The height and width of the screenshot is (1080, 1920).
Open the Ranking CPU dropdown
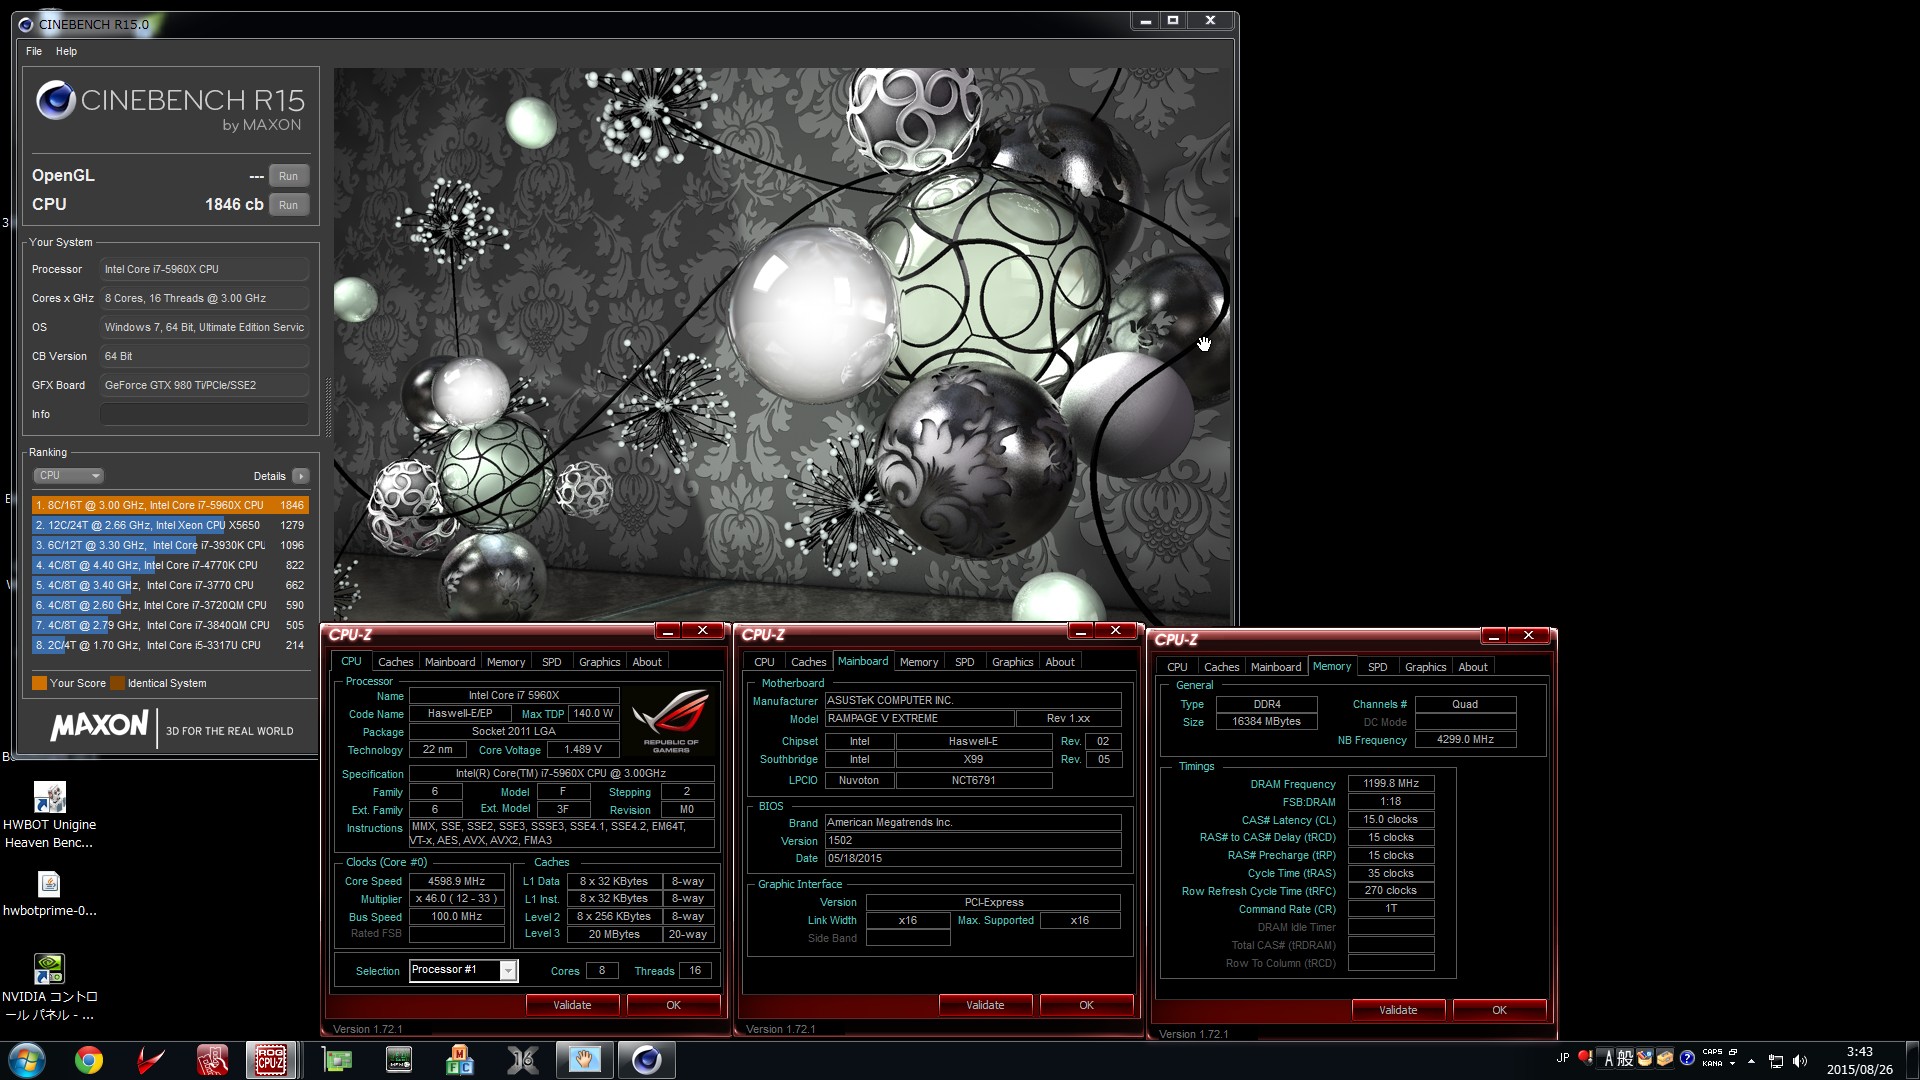click(68, 476)
